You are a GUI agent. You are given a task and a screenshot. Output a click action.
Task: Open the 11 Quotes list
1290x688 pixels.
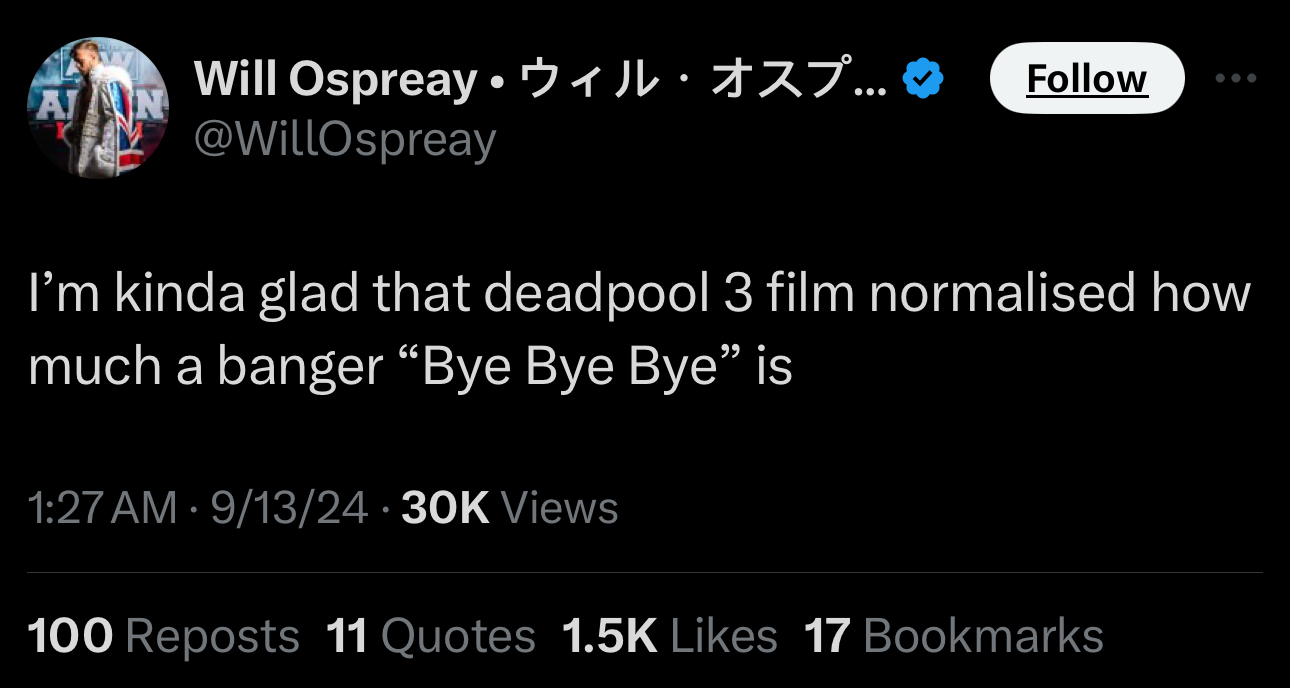431,636
